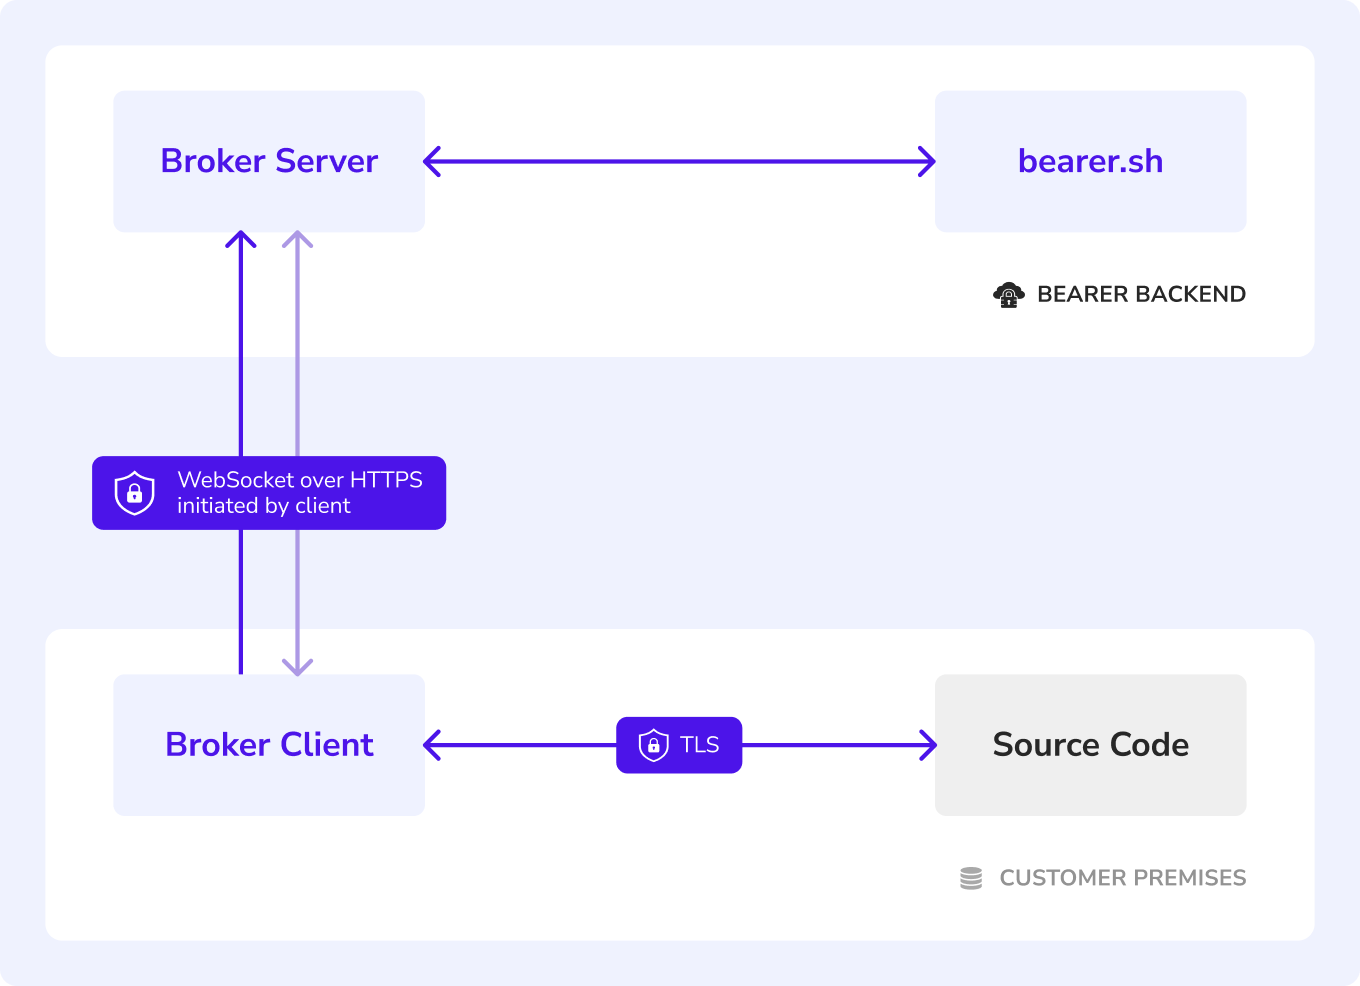This screenshot has width=1360, height=986.
Task: Click the 'WebSocket over HTTPS initiated by client' badge text
Action: (x=300, y=493)
